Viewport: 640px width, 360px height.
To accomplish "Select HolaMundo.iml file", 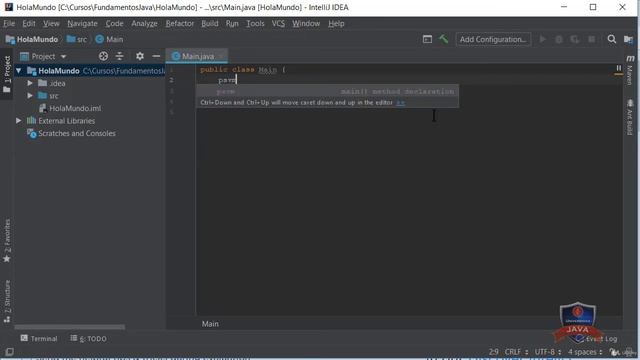I will (x=70, y=108).
